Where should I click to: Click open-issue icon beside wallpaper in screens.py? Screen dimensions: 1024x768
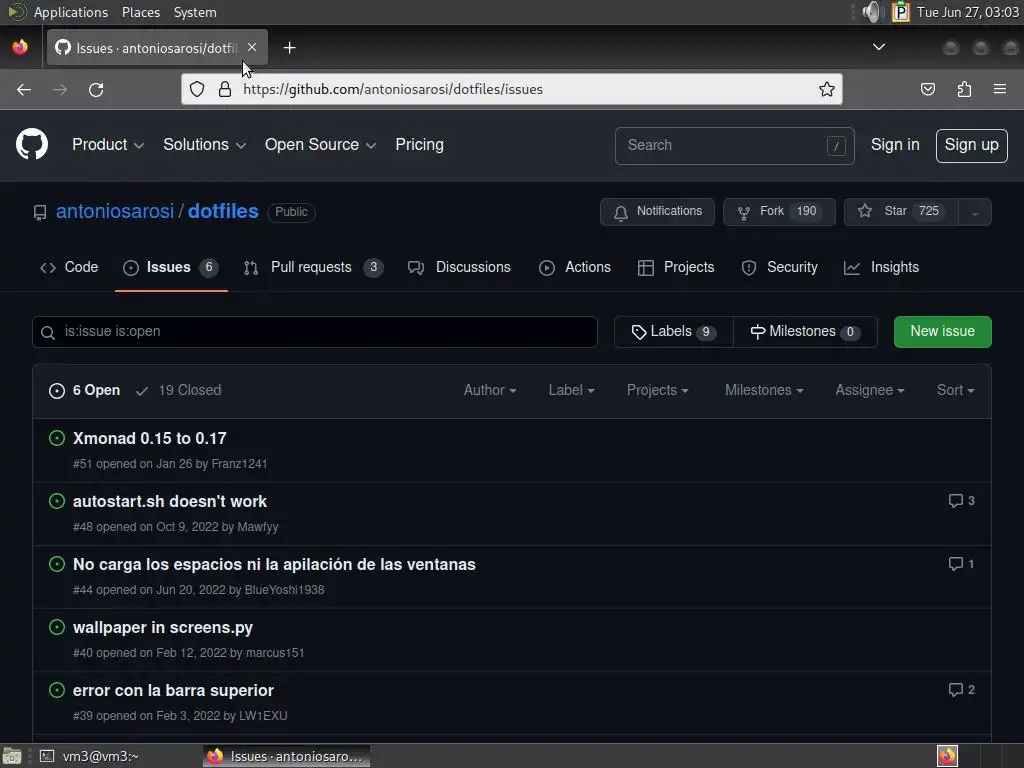(x=57, y=627)
